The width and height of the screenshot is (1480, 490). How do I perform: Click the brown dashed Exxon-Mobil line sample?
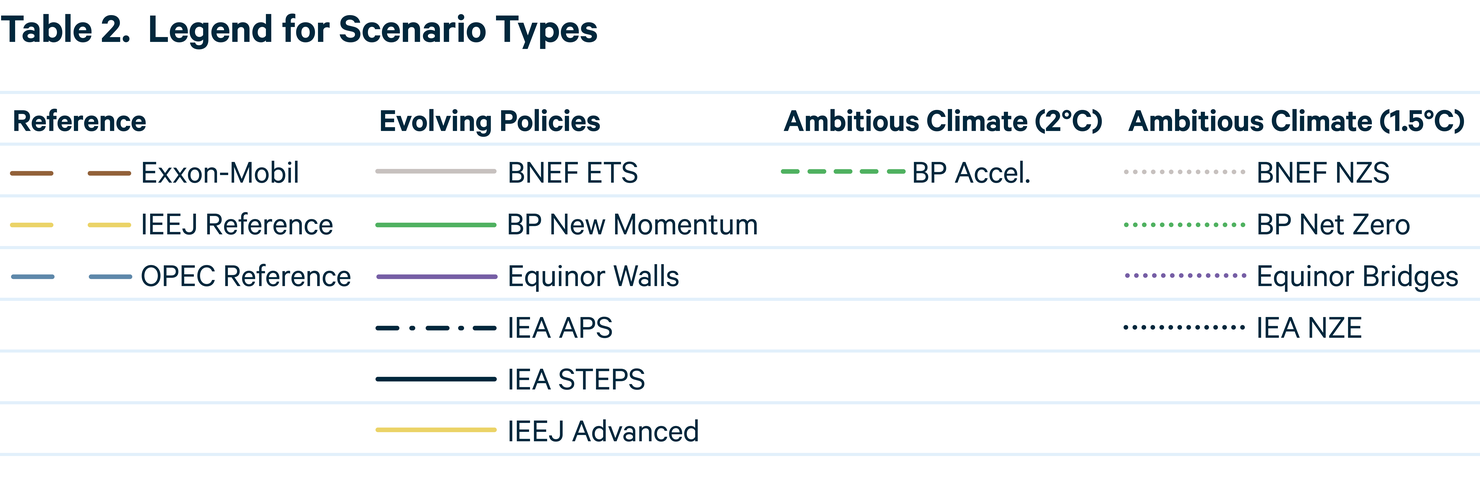click(70, 173)
